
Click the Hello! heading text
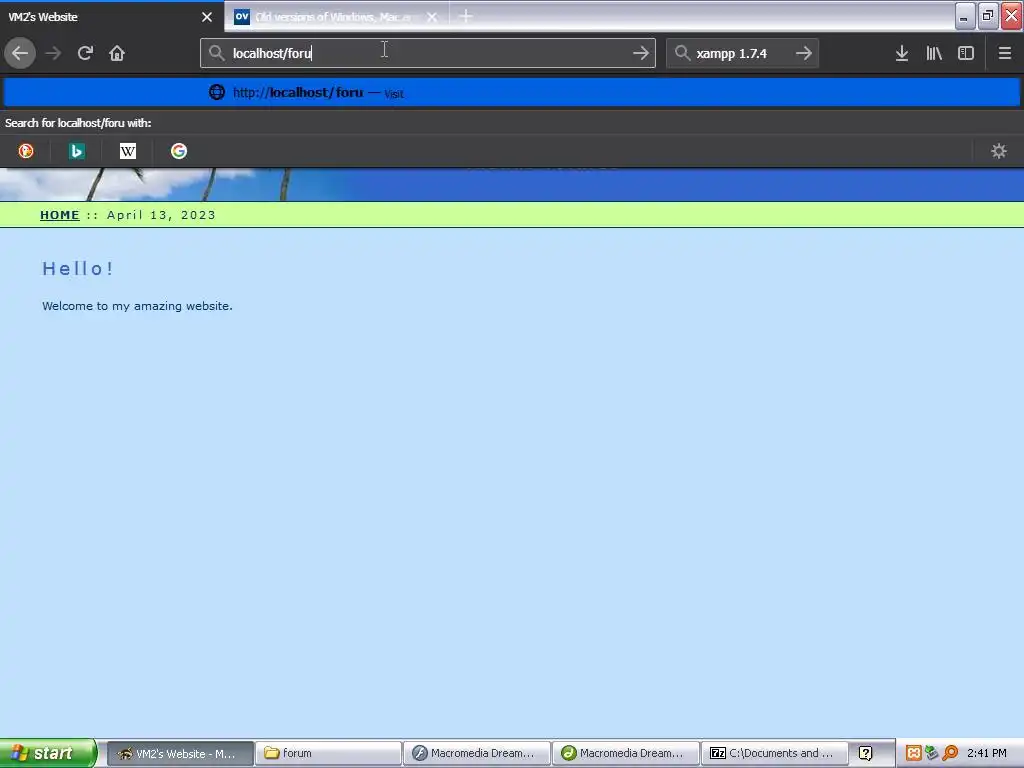click(78, 268)
